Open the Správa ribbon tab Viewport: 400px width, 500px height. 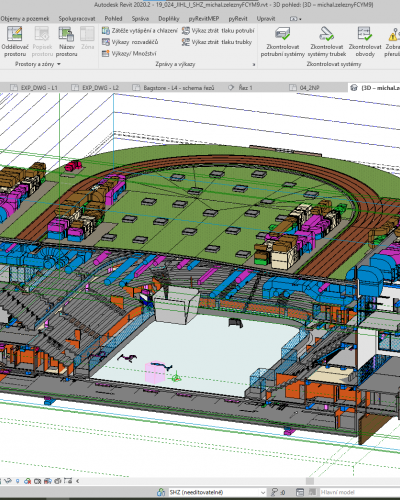(140, 19)
